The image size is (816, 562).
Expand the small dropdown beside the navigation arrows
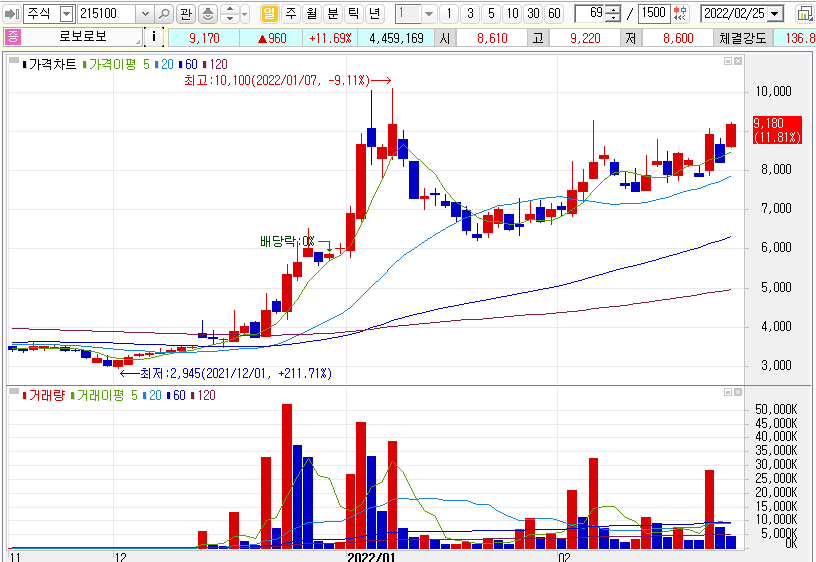(245, 14)
